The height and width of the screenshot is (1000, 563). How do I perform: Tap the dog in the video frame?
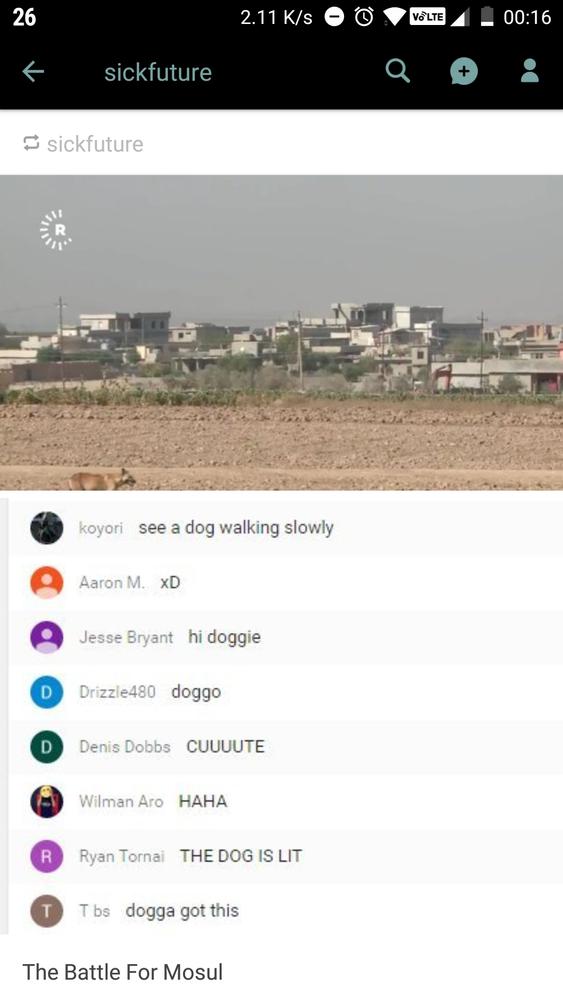tap(102, 479)
